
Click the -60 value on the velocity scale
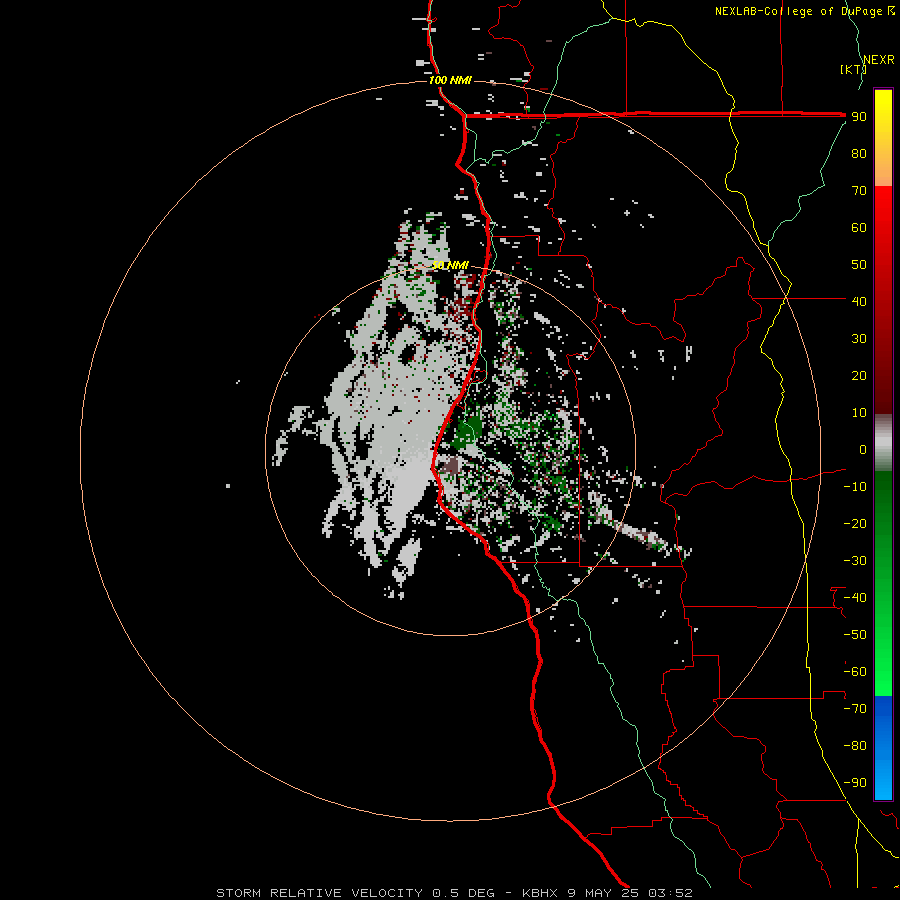click(855, 672)
